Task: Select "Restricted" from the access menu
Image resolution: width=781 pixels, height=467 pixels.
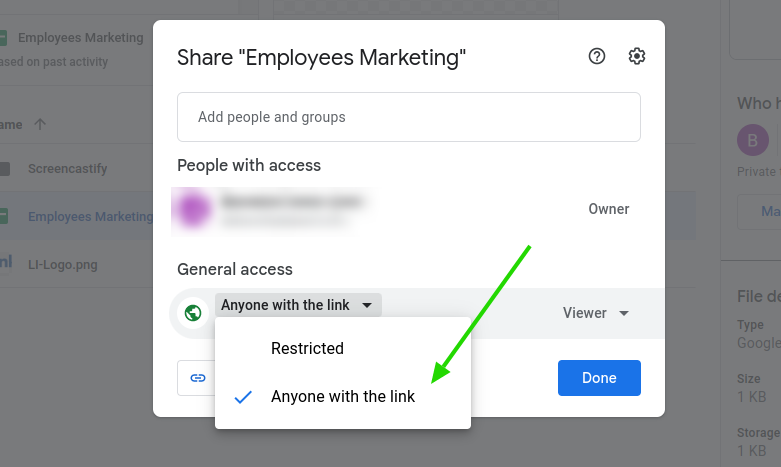Action: click(307, 349)
